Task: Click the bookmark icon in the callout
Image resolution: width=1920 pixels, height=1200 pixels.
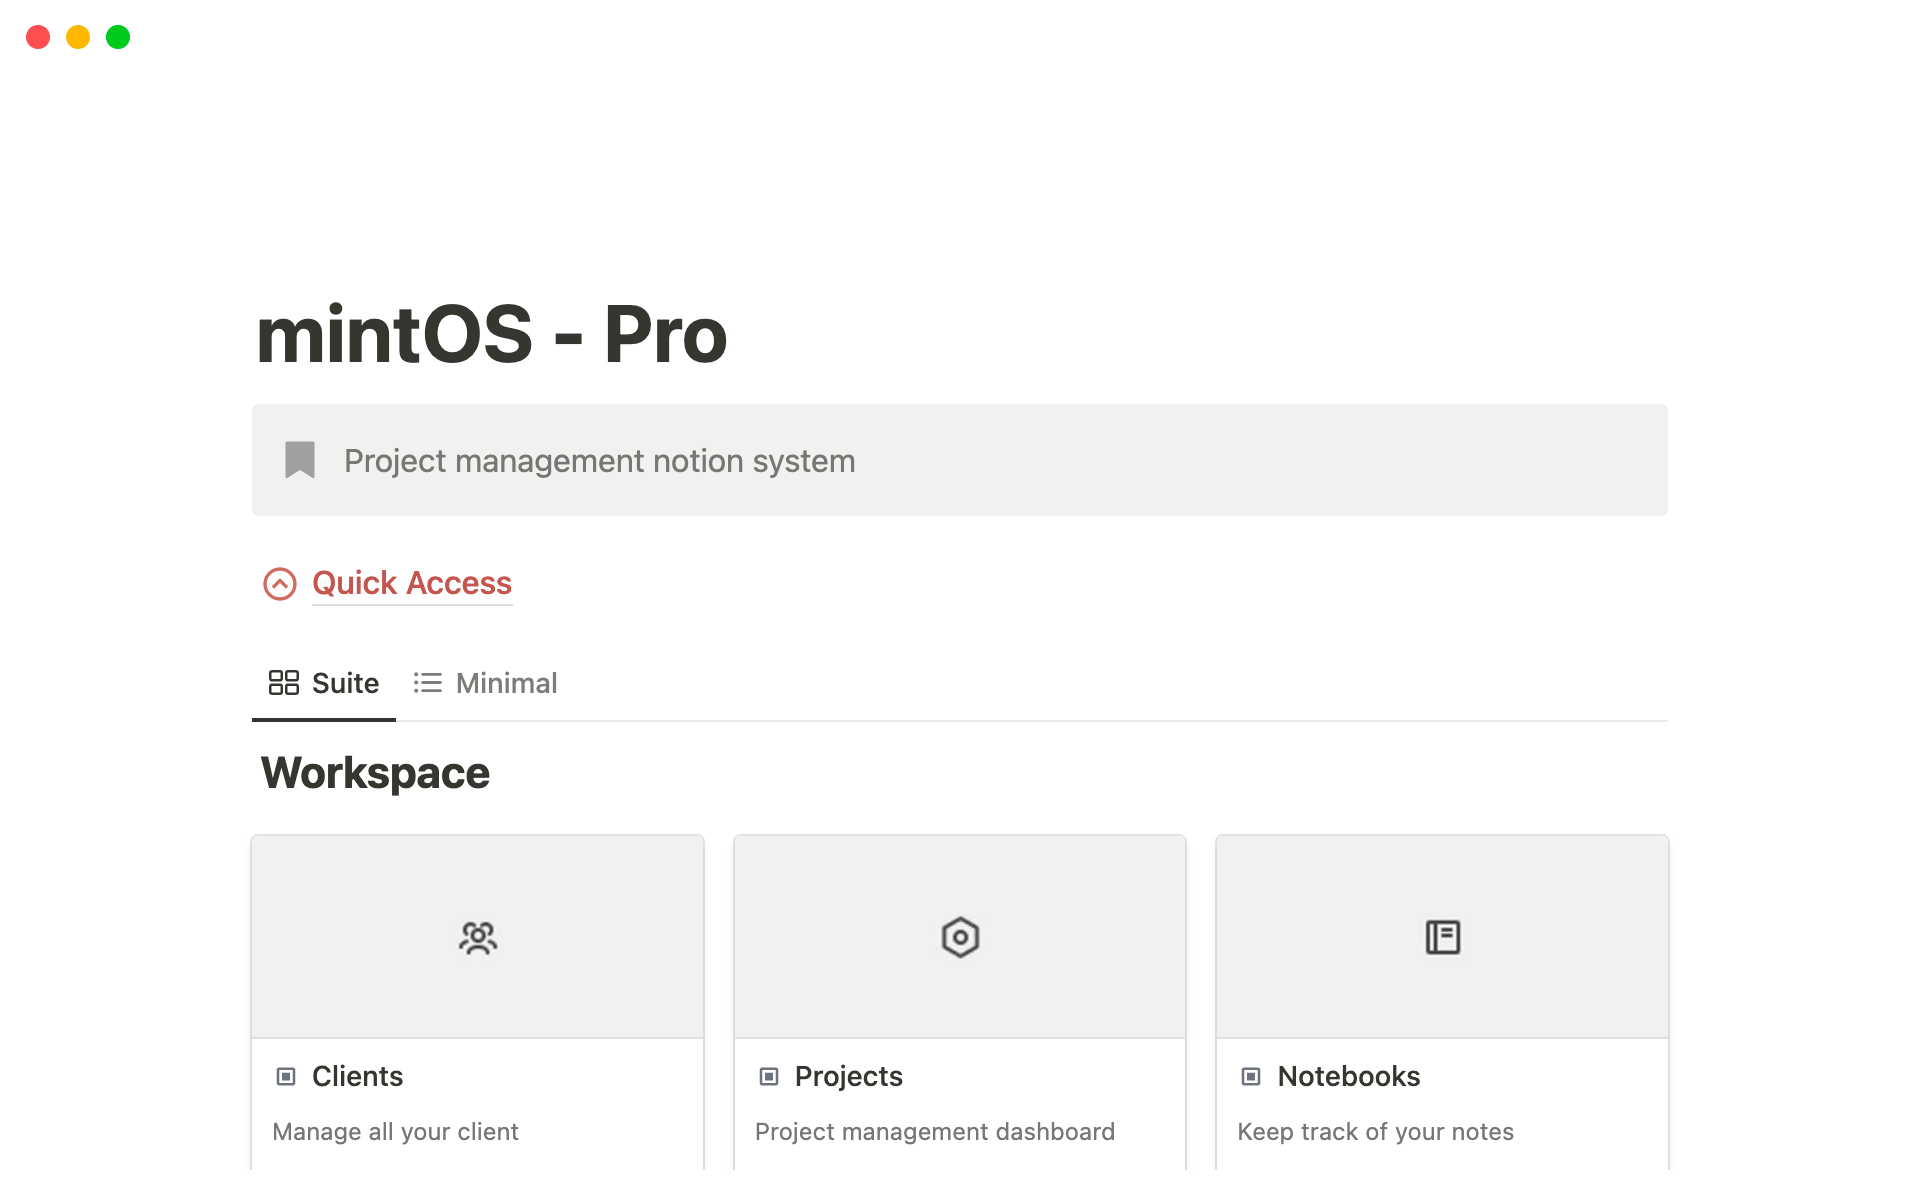Action: (x=300, y=460)
